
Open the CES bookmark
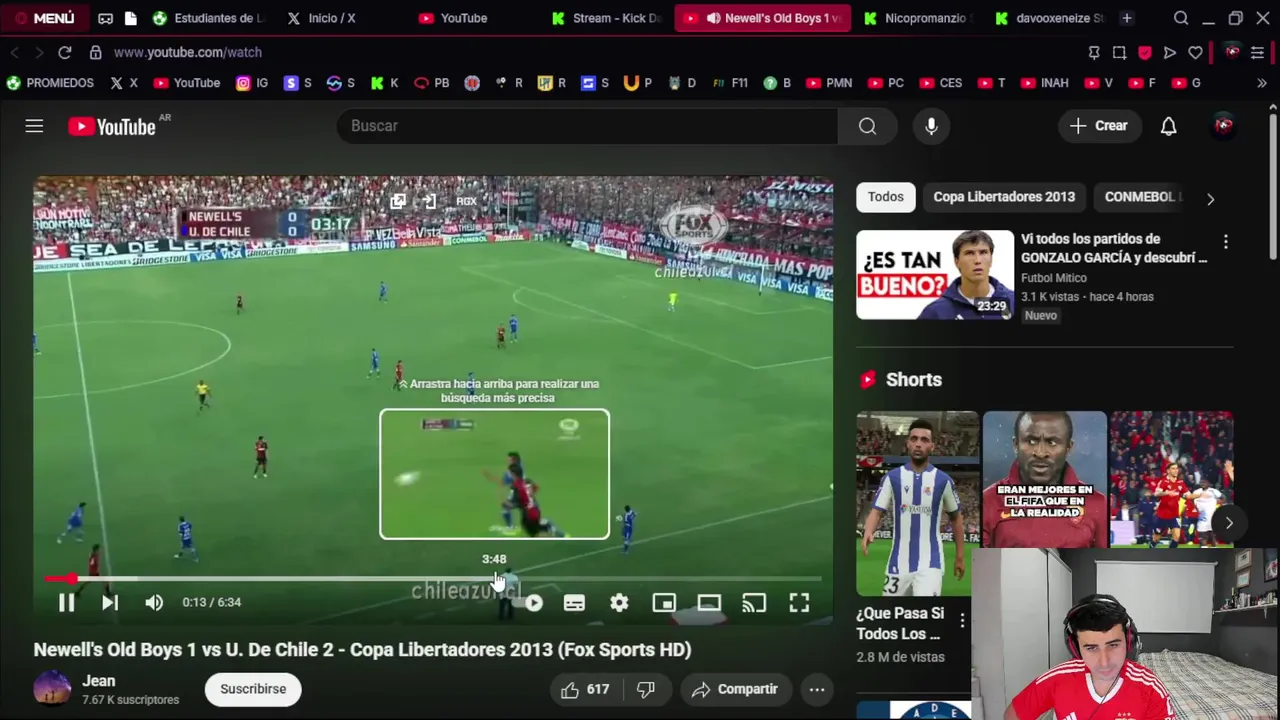pos(941,83)
